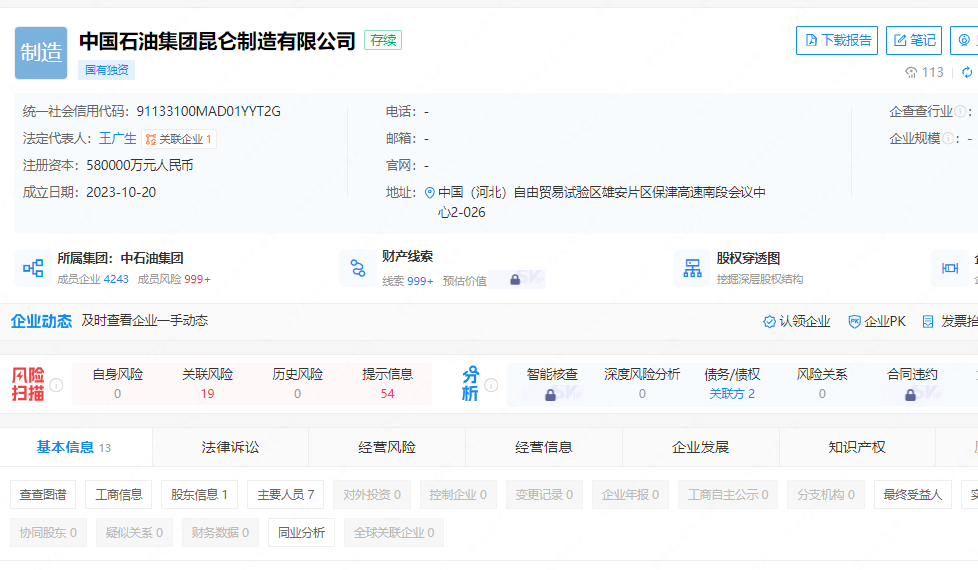Image resolution: width=978 pixels, height=570 pixels.
Task: Select 变更记录 0 sub-tab
Action: coord(545,495)
